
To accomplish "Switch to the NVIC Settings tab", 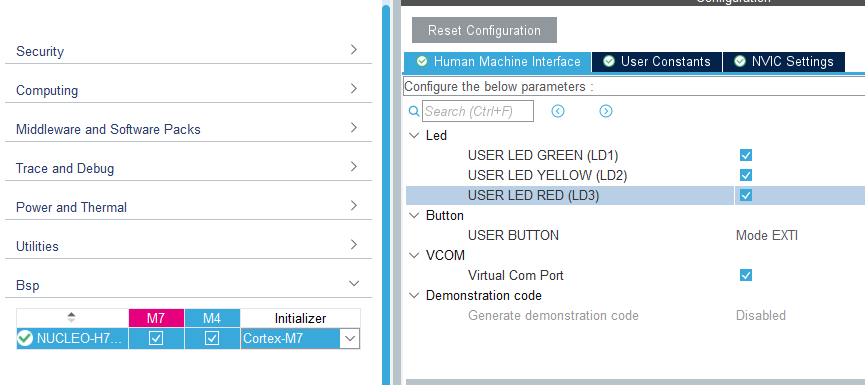I will pyautogui.click(x=784, y=62).
